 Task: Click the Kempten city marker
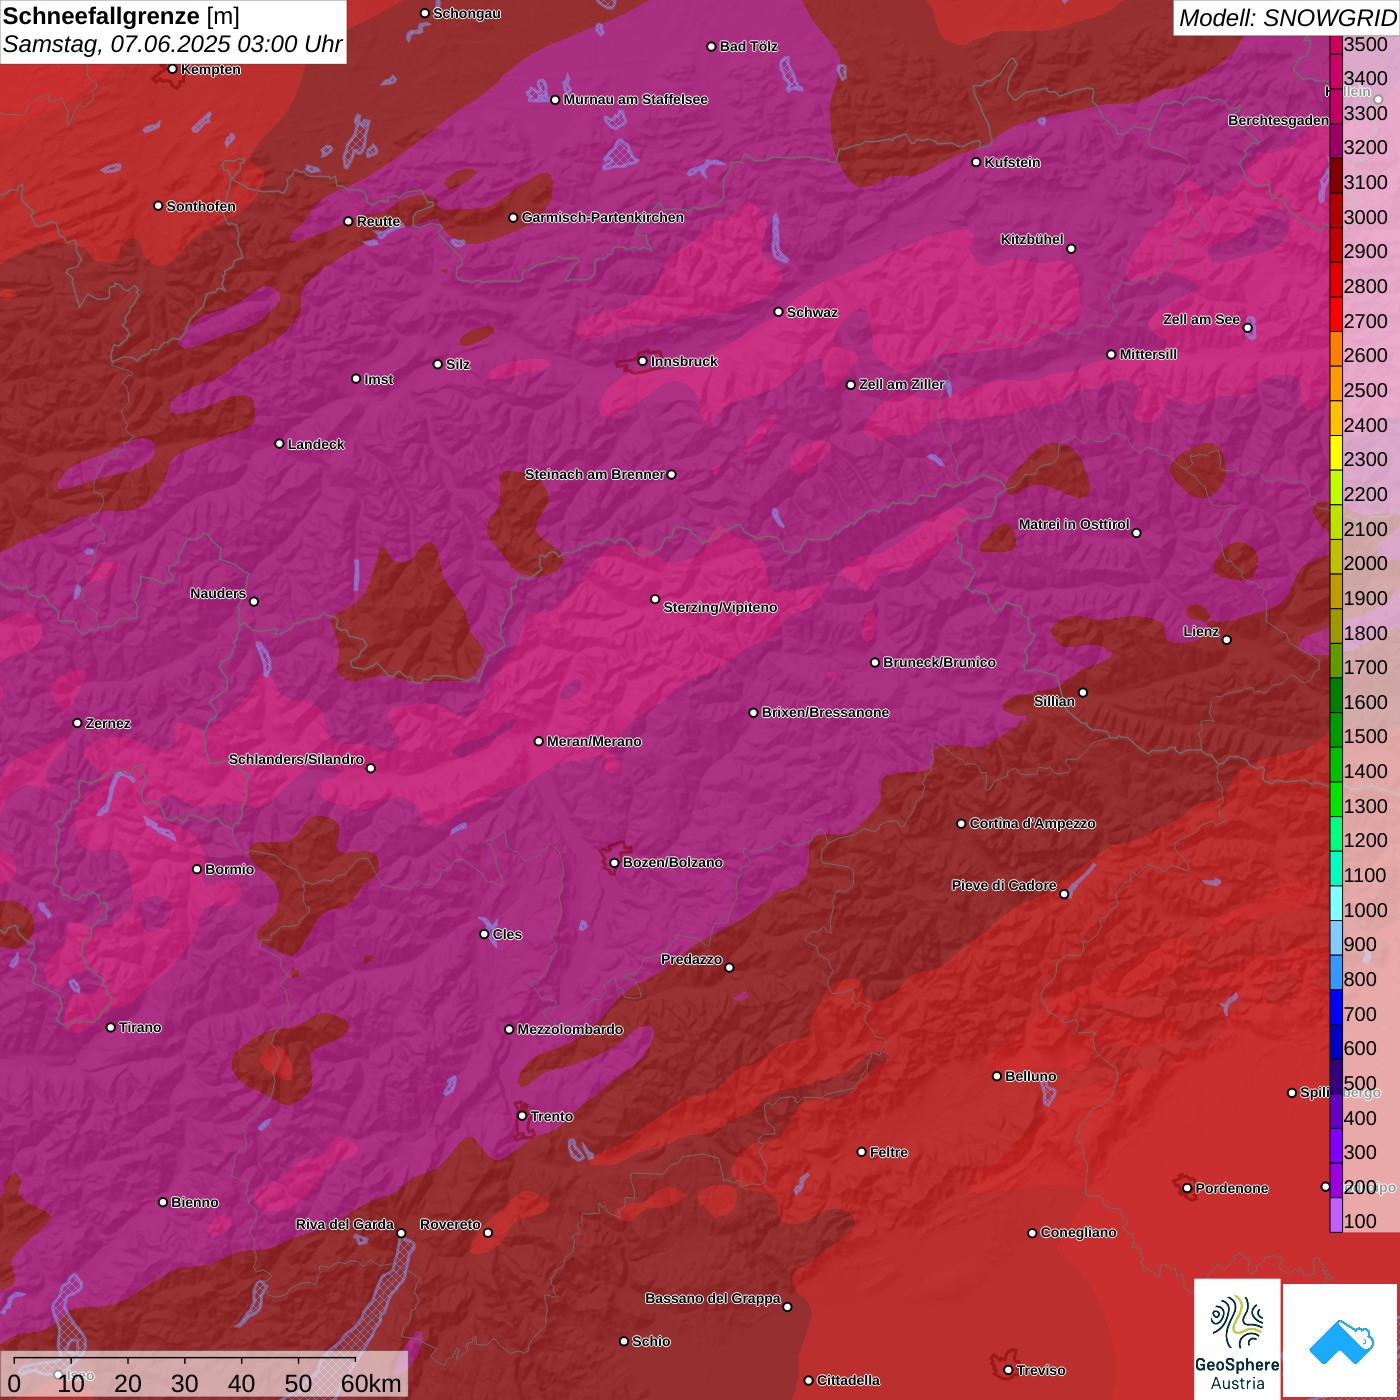point(172,69)
